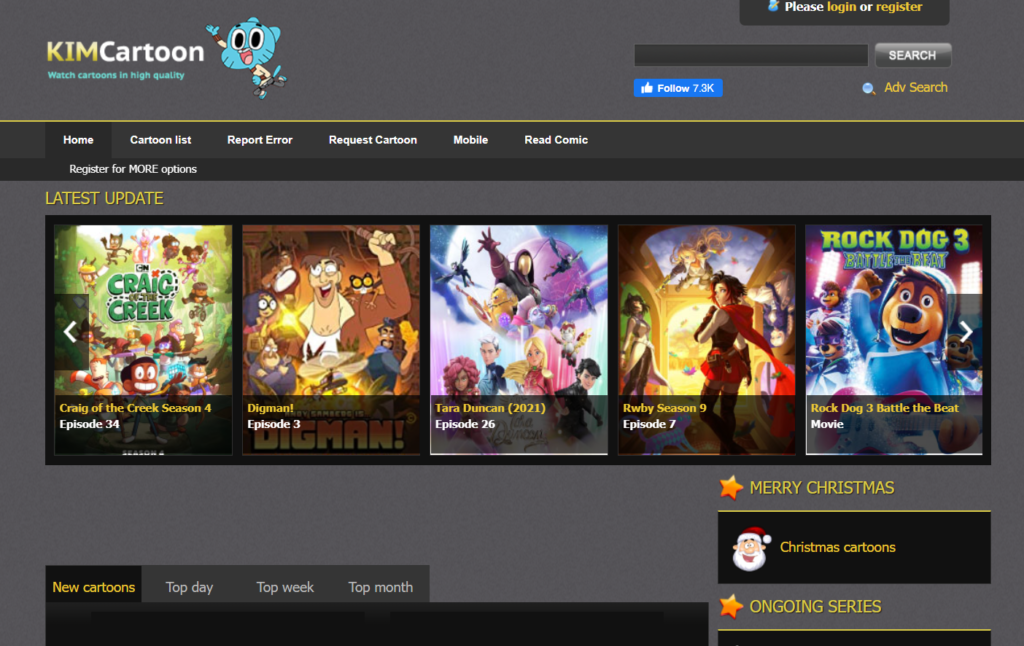The width and height of the screenshot is (1024, 646).
Task: Click Episode 7 under Rwby Season 9
Action: coord(649,424)
